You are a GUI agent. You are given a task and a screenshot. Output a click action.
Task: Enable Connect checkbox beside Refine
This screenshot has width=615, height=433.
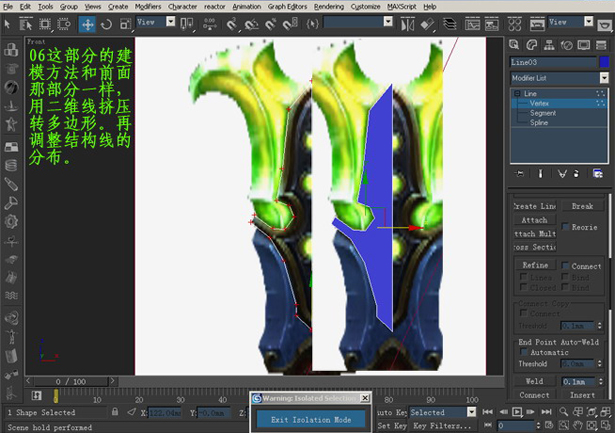click(x=565, y=266)
